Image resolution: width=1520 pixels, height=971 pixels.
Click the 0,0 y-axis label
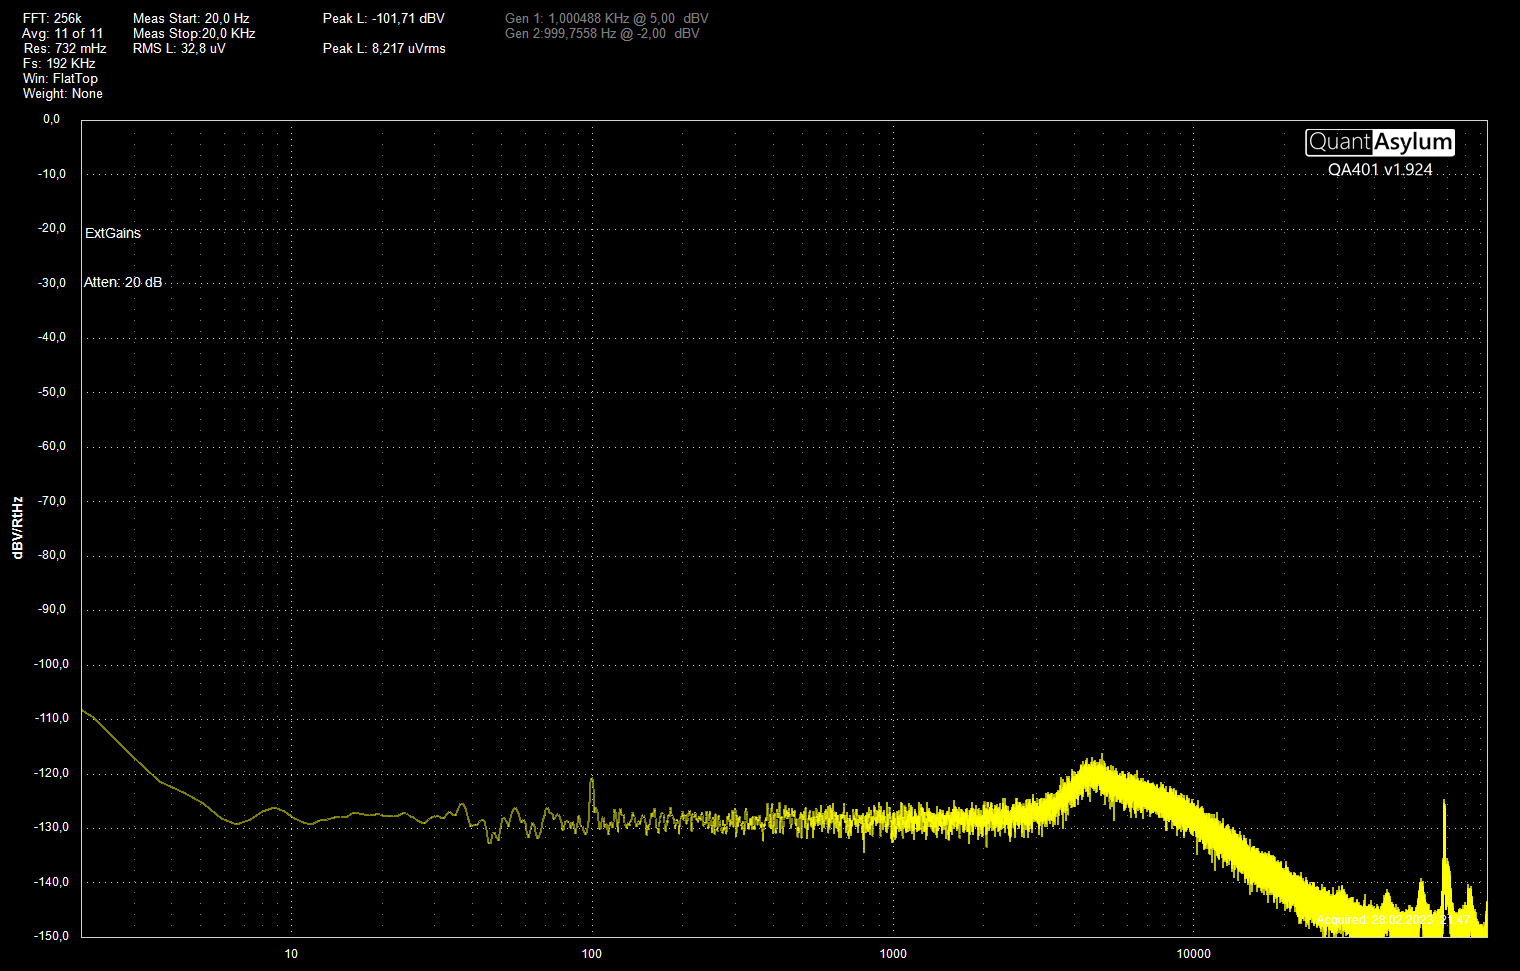pyautogui.click(x=51, y=119)
